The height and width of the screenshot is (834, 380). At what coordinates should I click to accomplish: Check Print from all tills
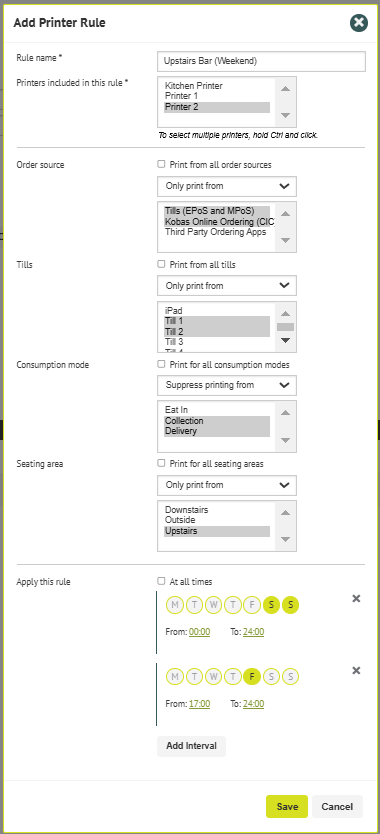161,264
